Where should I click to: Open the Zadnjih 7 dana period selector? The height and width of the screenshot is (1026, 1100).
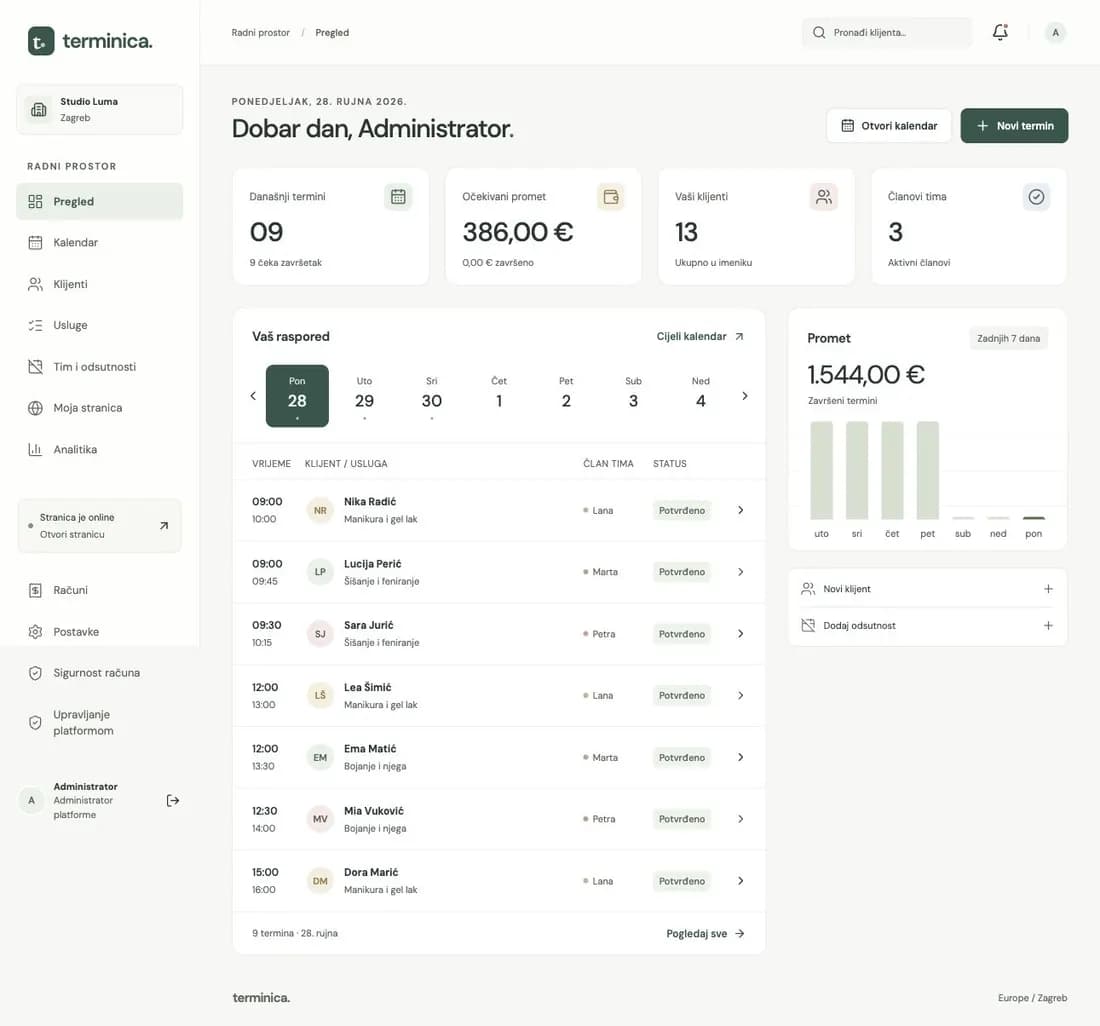1008,338
